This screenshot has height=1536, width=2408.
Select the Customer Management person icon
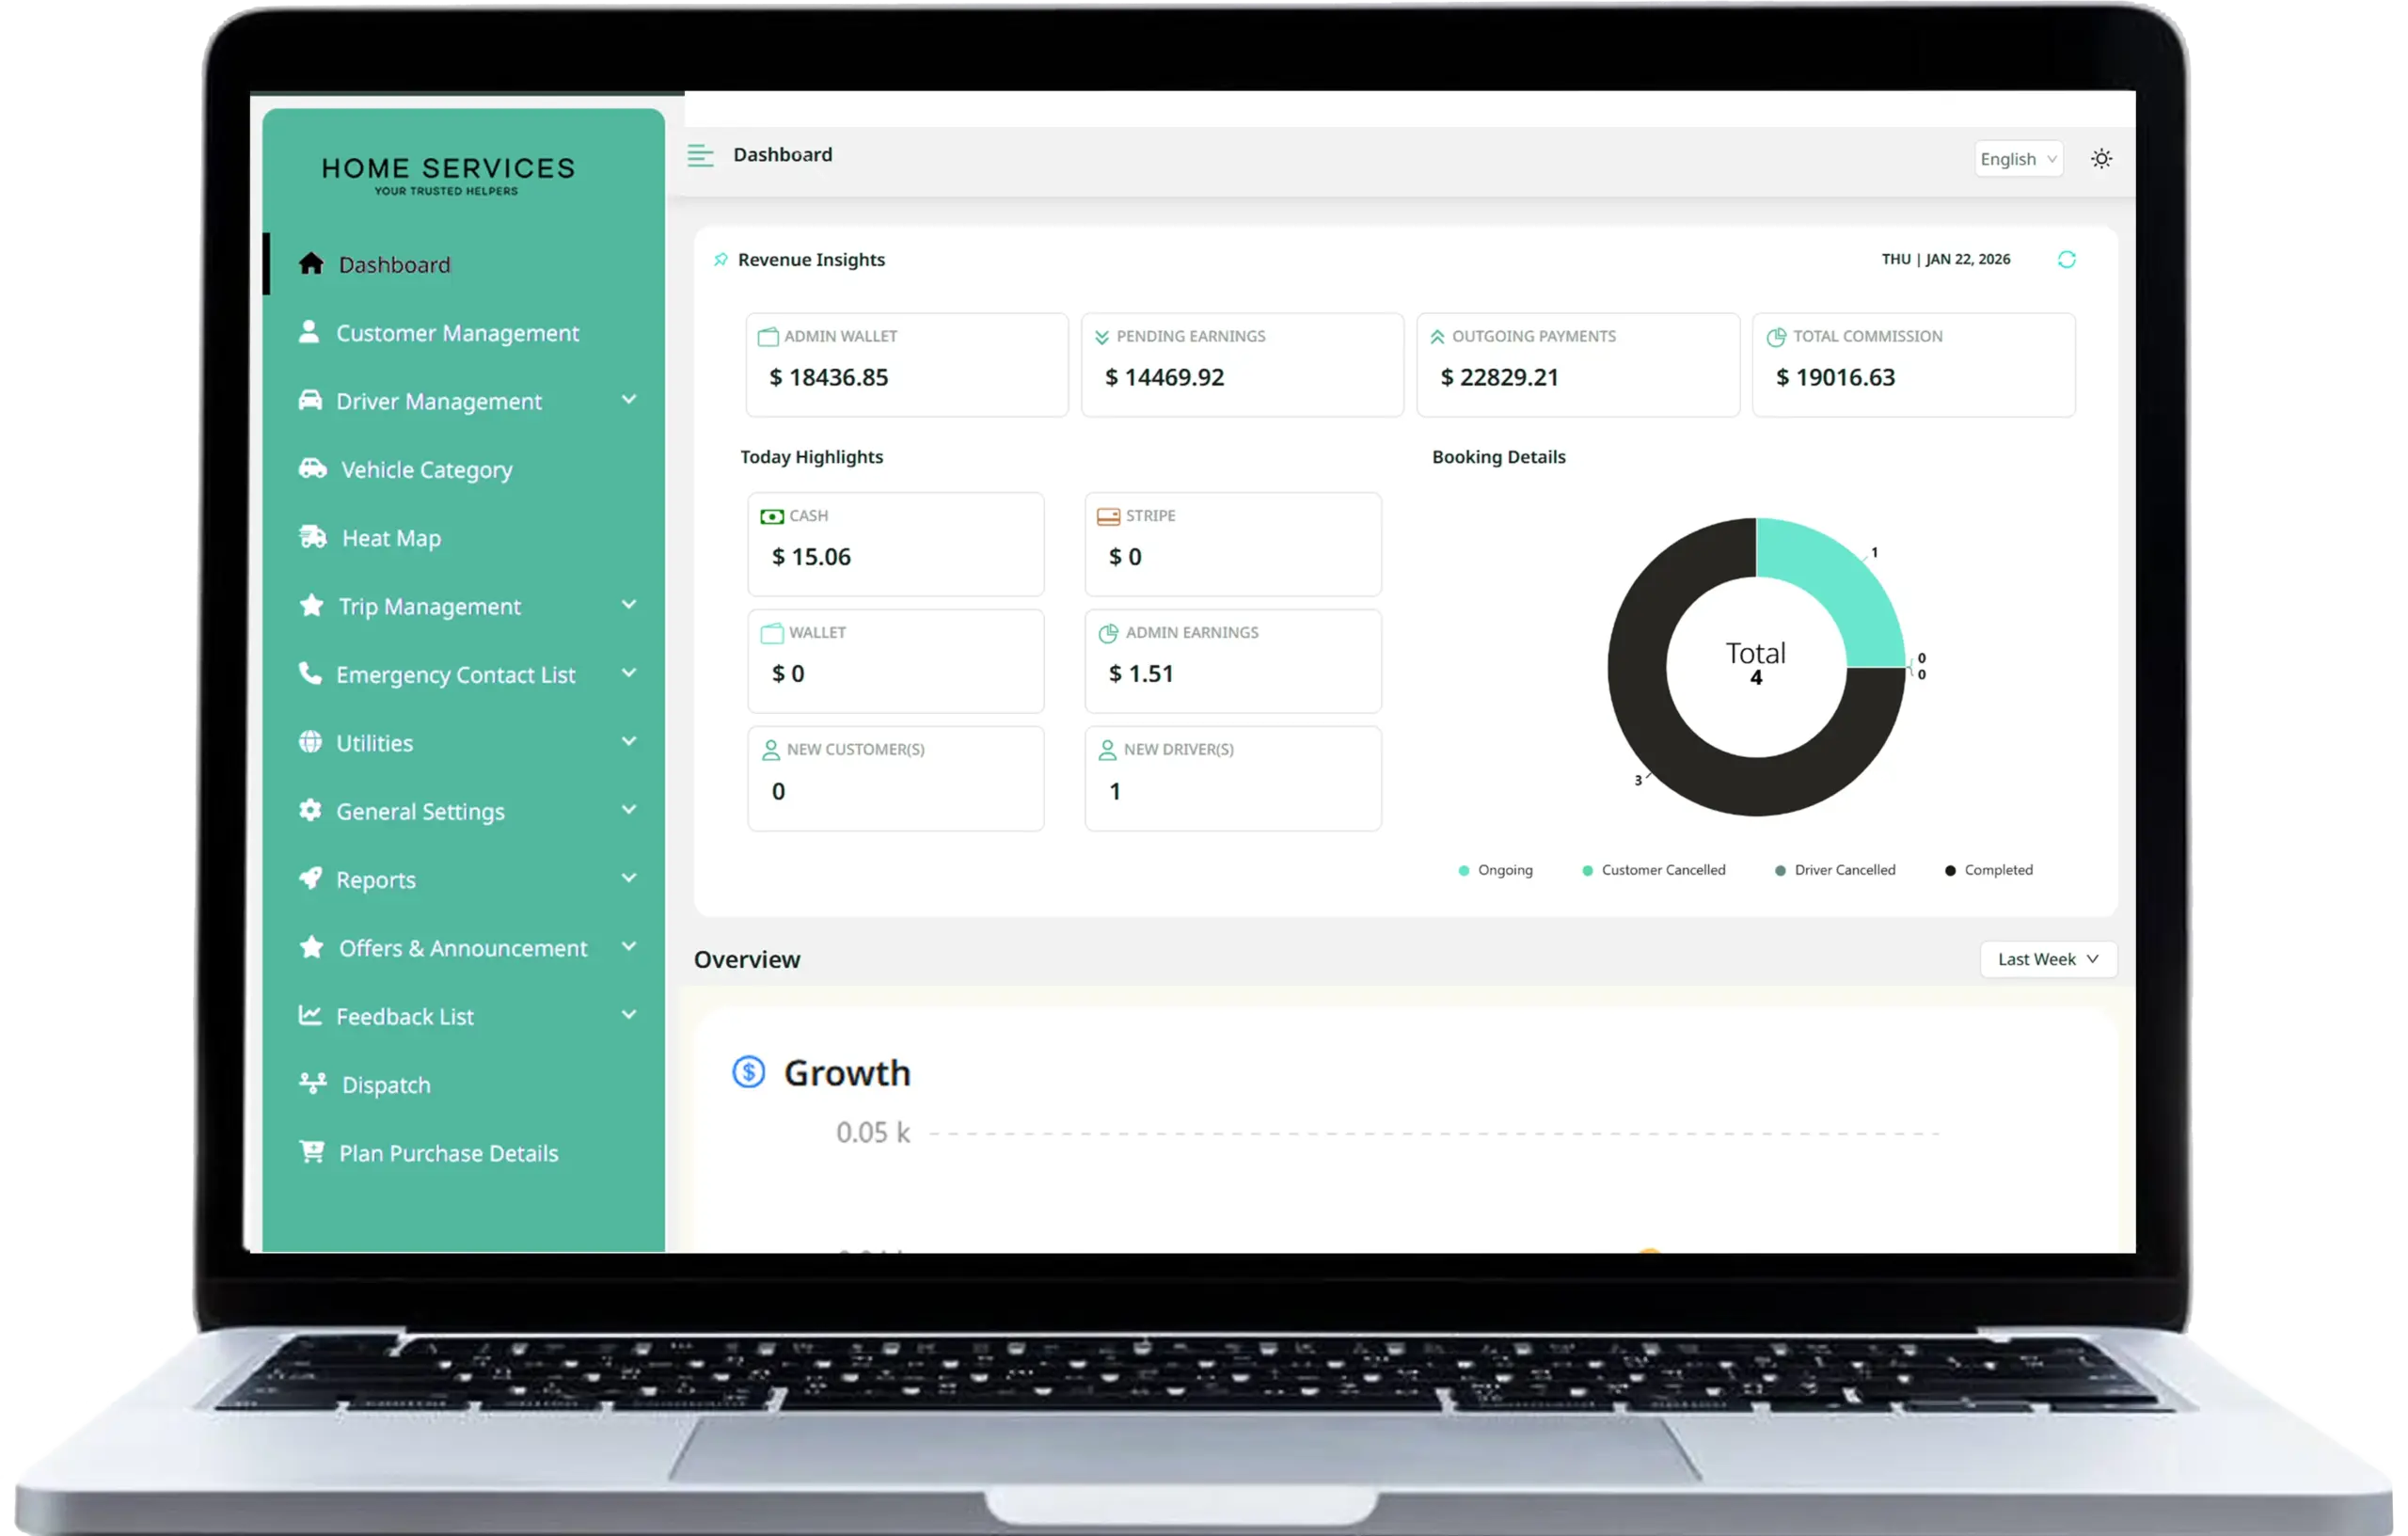pos(310,332)
